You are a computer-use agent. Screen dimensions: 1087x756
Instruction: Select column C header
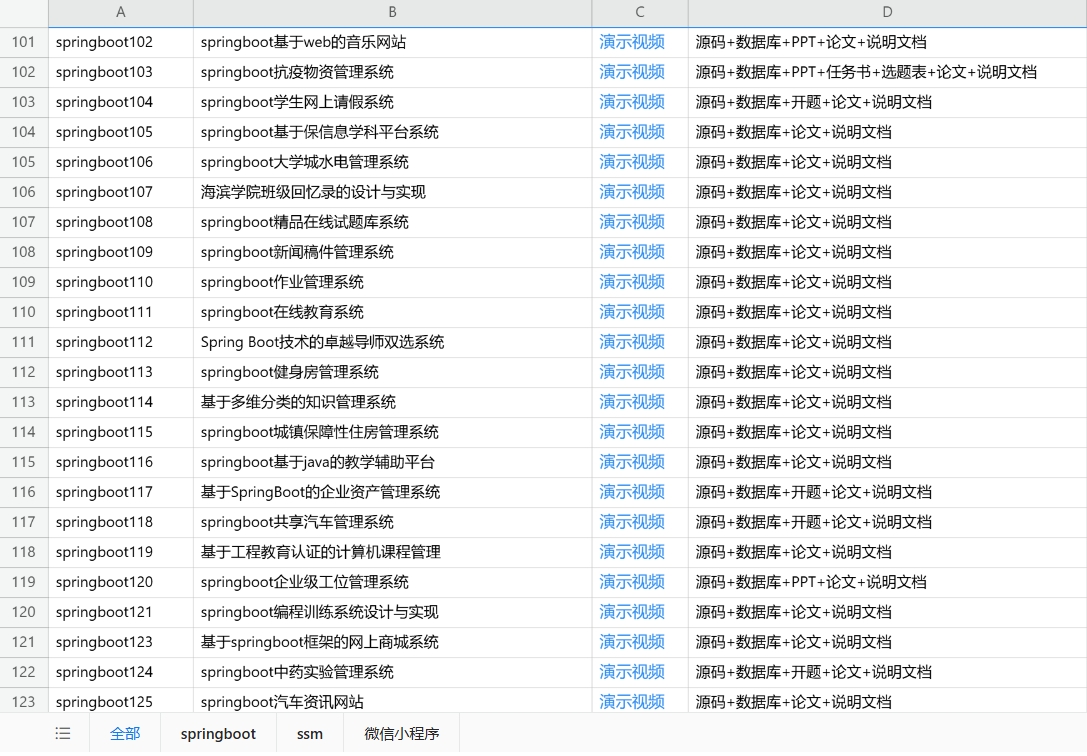[640, 12]
